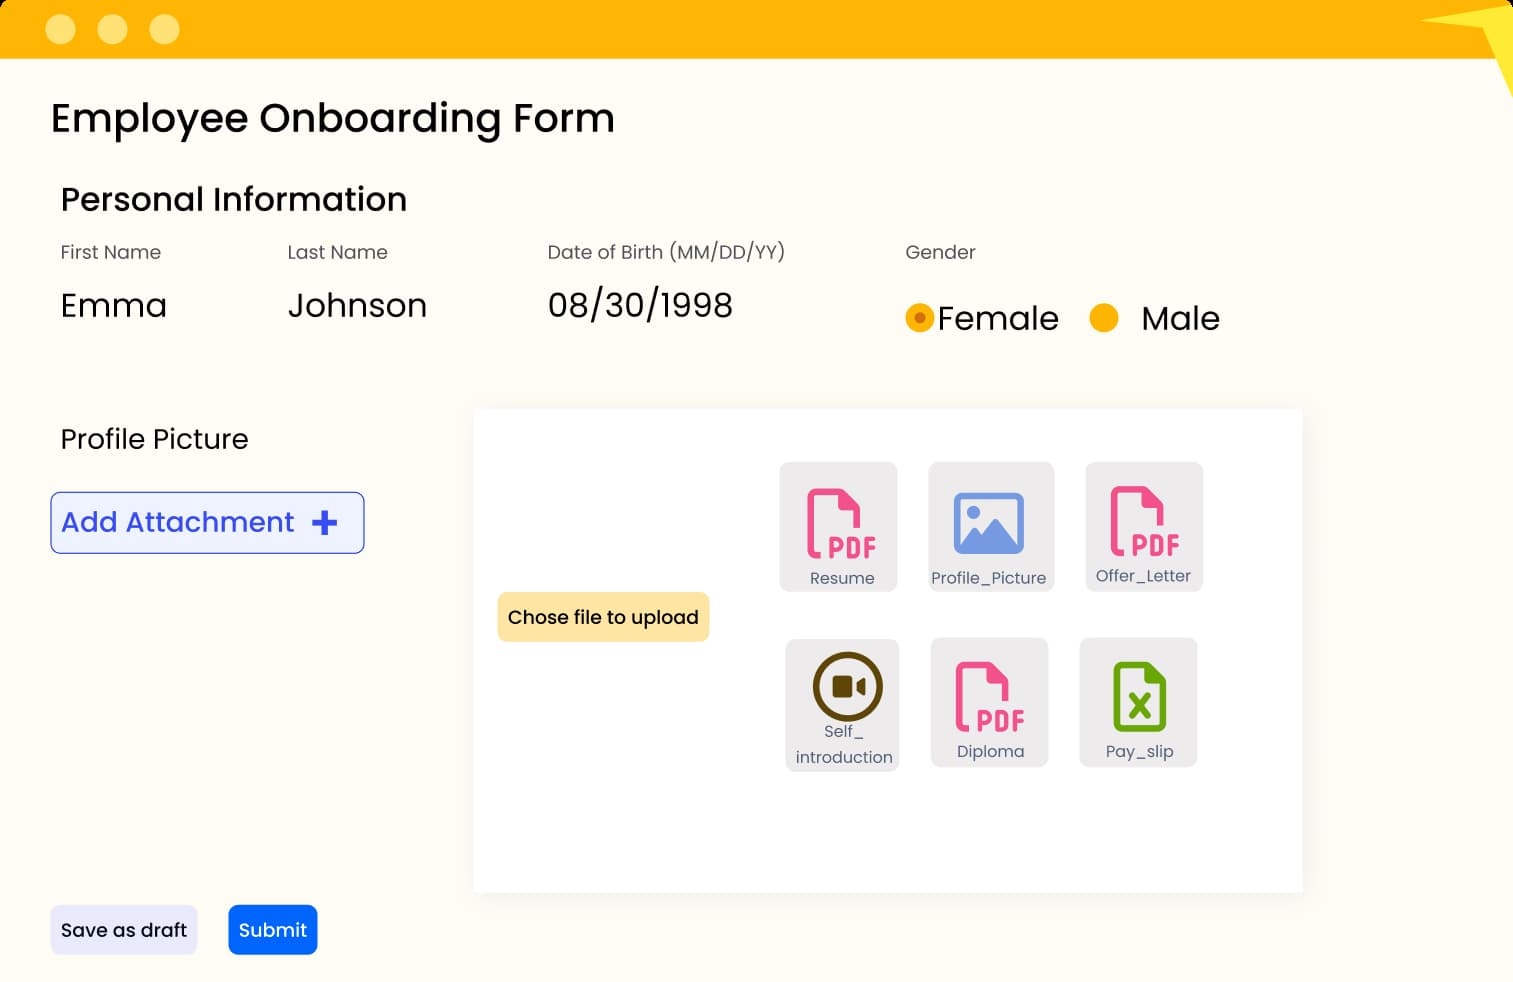
Task: Click the Last Name field containing Johnson
Action: click(357, 305)
